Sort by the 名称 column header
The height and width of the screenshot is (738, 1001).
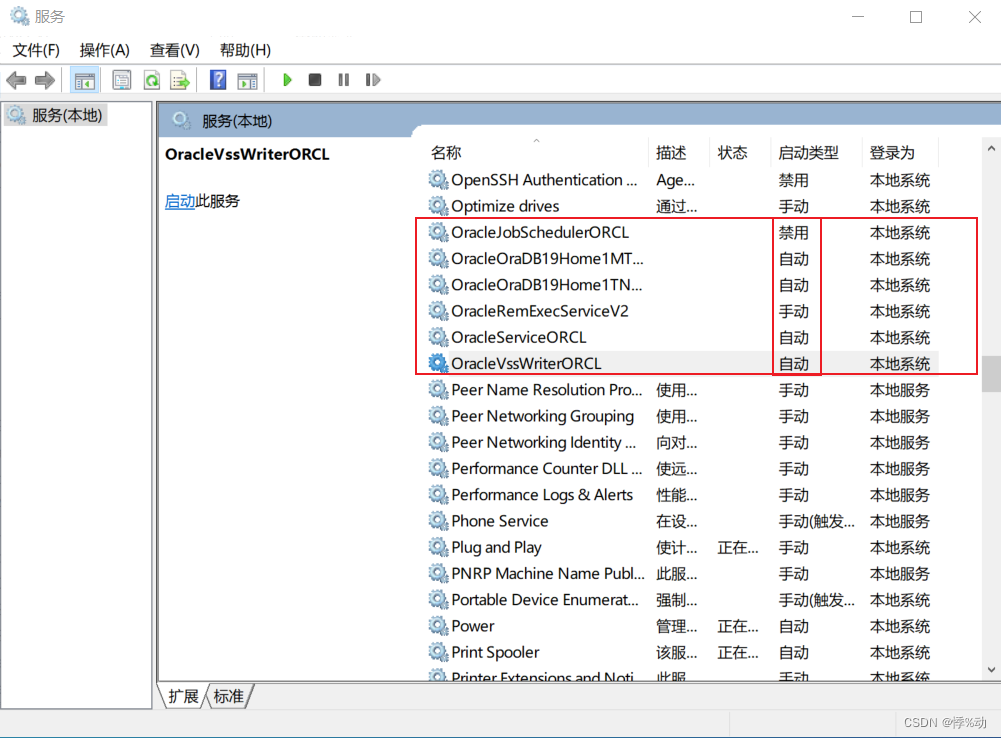click(x=446, y=153)
